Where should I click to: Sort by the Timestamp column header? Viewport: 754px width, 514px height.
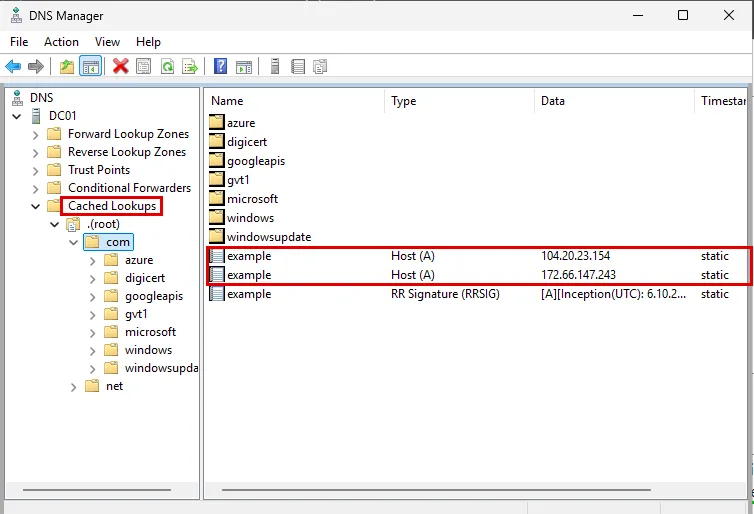click(721, 101)
